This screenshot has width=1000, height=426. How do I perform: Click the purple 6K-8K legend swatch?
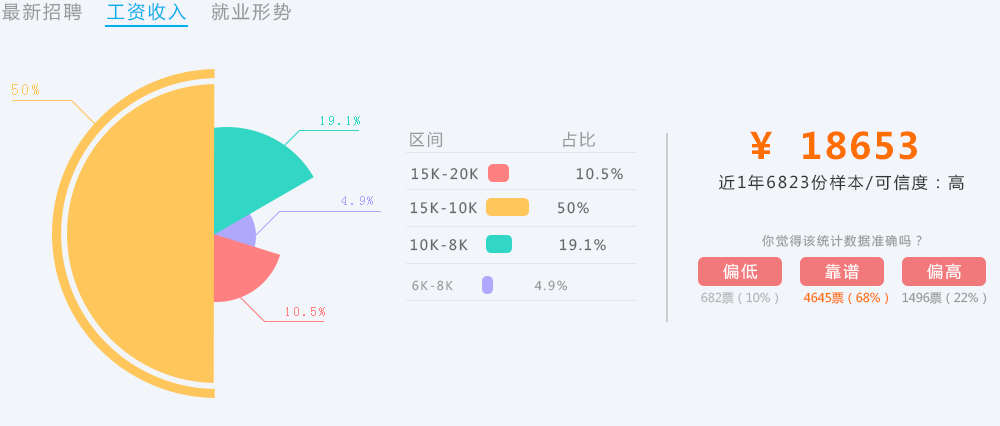pos(488,285)
